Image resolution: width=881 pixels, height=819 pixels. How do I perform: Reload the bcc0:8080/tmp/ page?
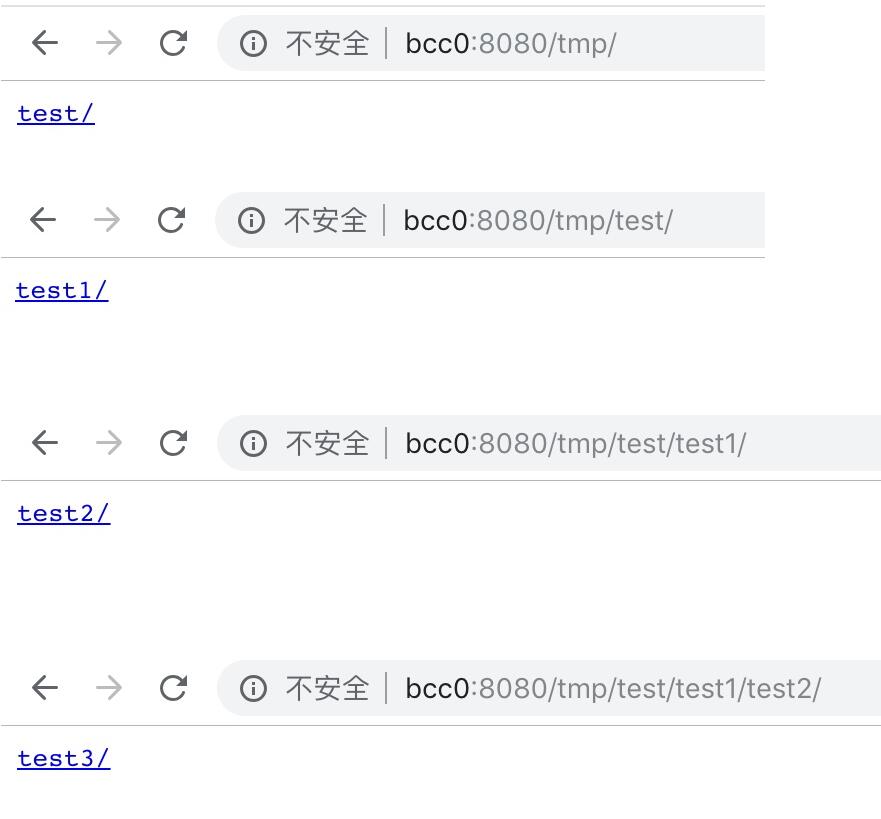[x=173, y=43]
